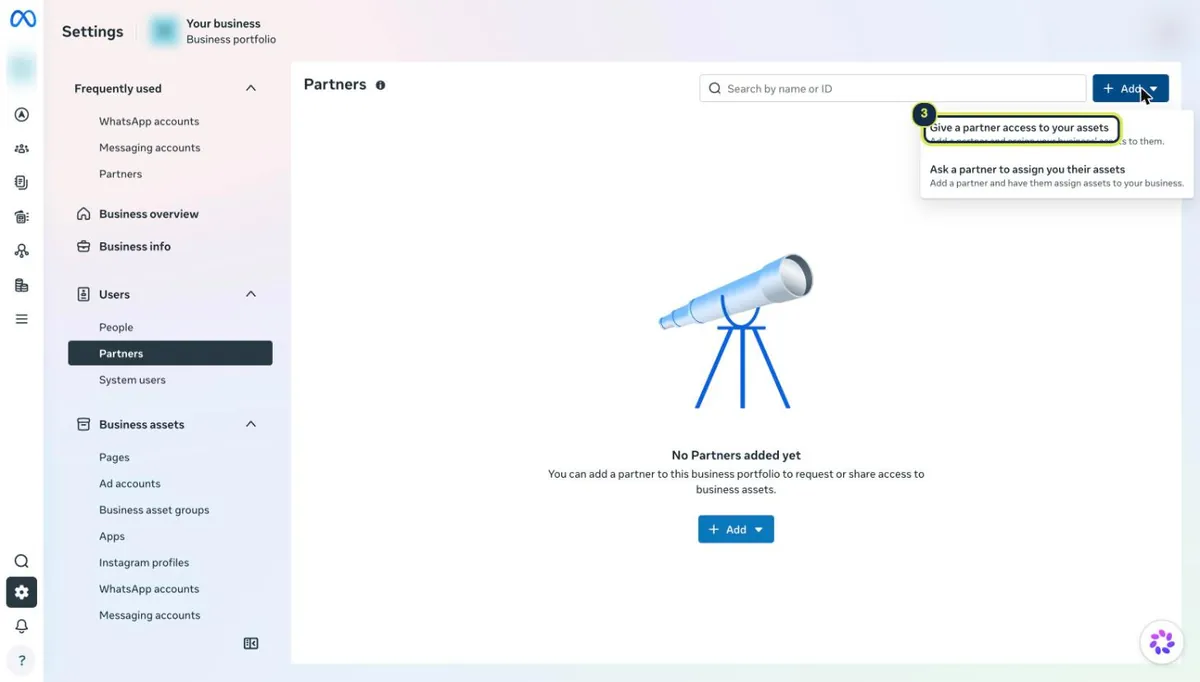Screen dimensions: 1200x682
Task: Open the help question mark icon
Action: click(22, 660)
